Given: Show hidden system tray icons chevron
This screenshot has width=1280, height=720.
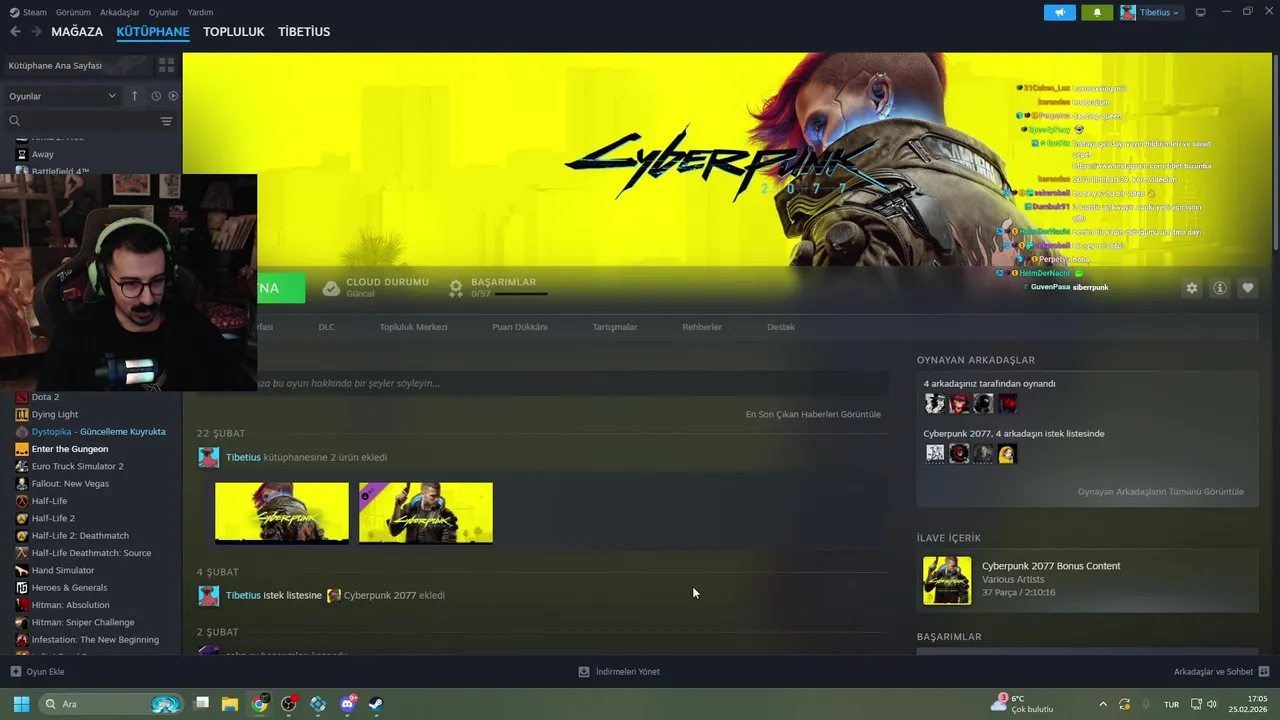Looking at the screenshot, I should pos(1103,704).
